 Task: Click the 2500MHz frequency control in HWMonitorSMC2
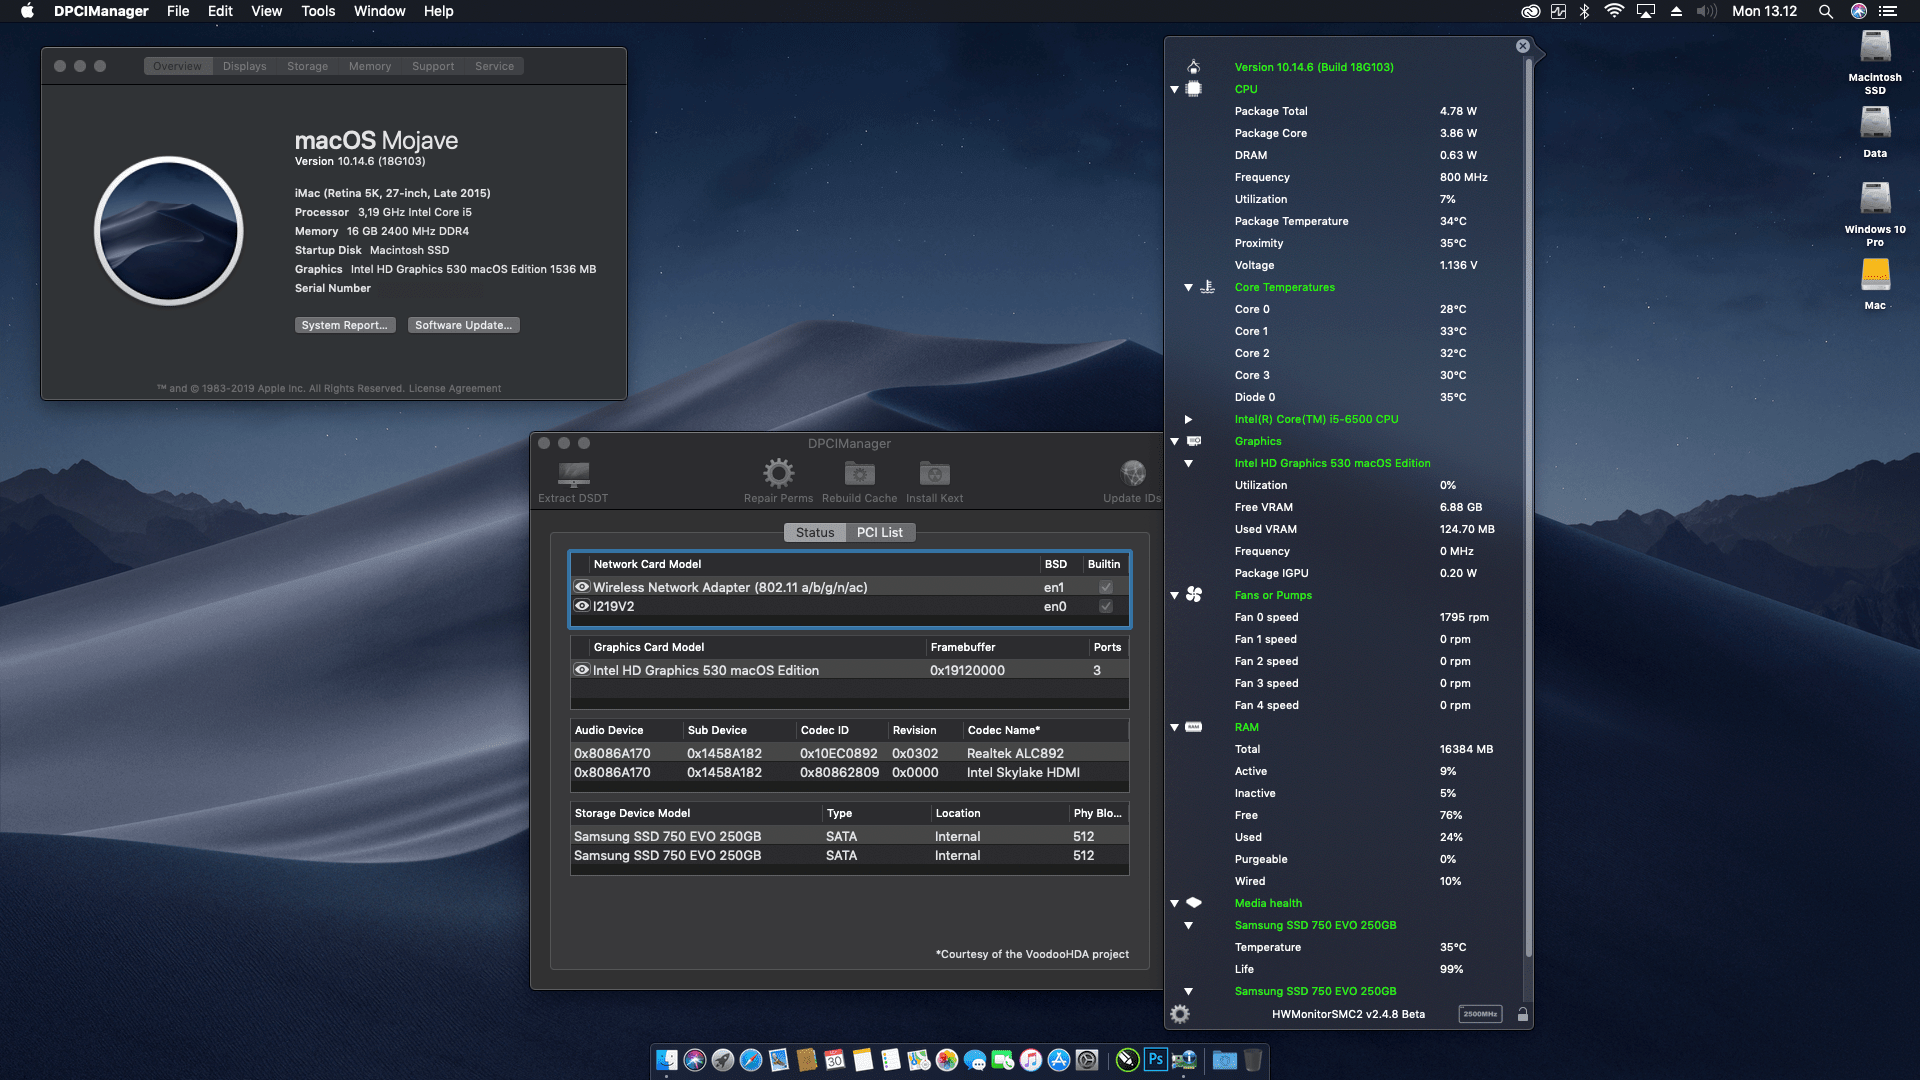pyautogui.click(x=1479, y=1013)
